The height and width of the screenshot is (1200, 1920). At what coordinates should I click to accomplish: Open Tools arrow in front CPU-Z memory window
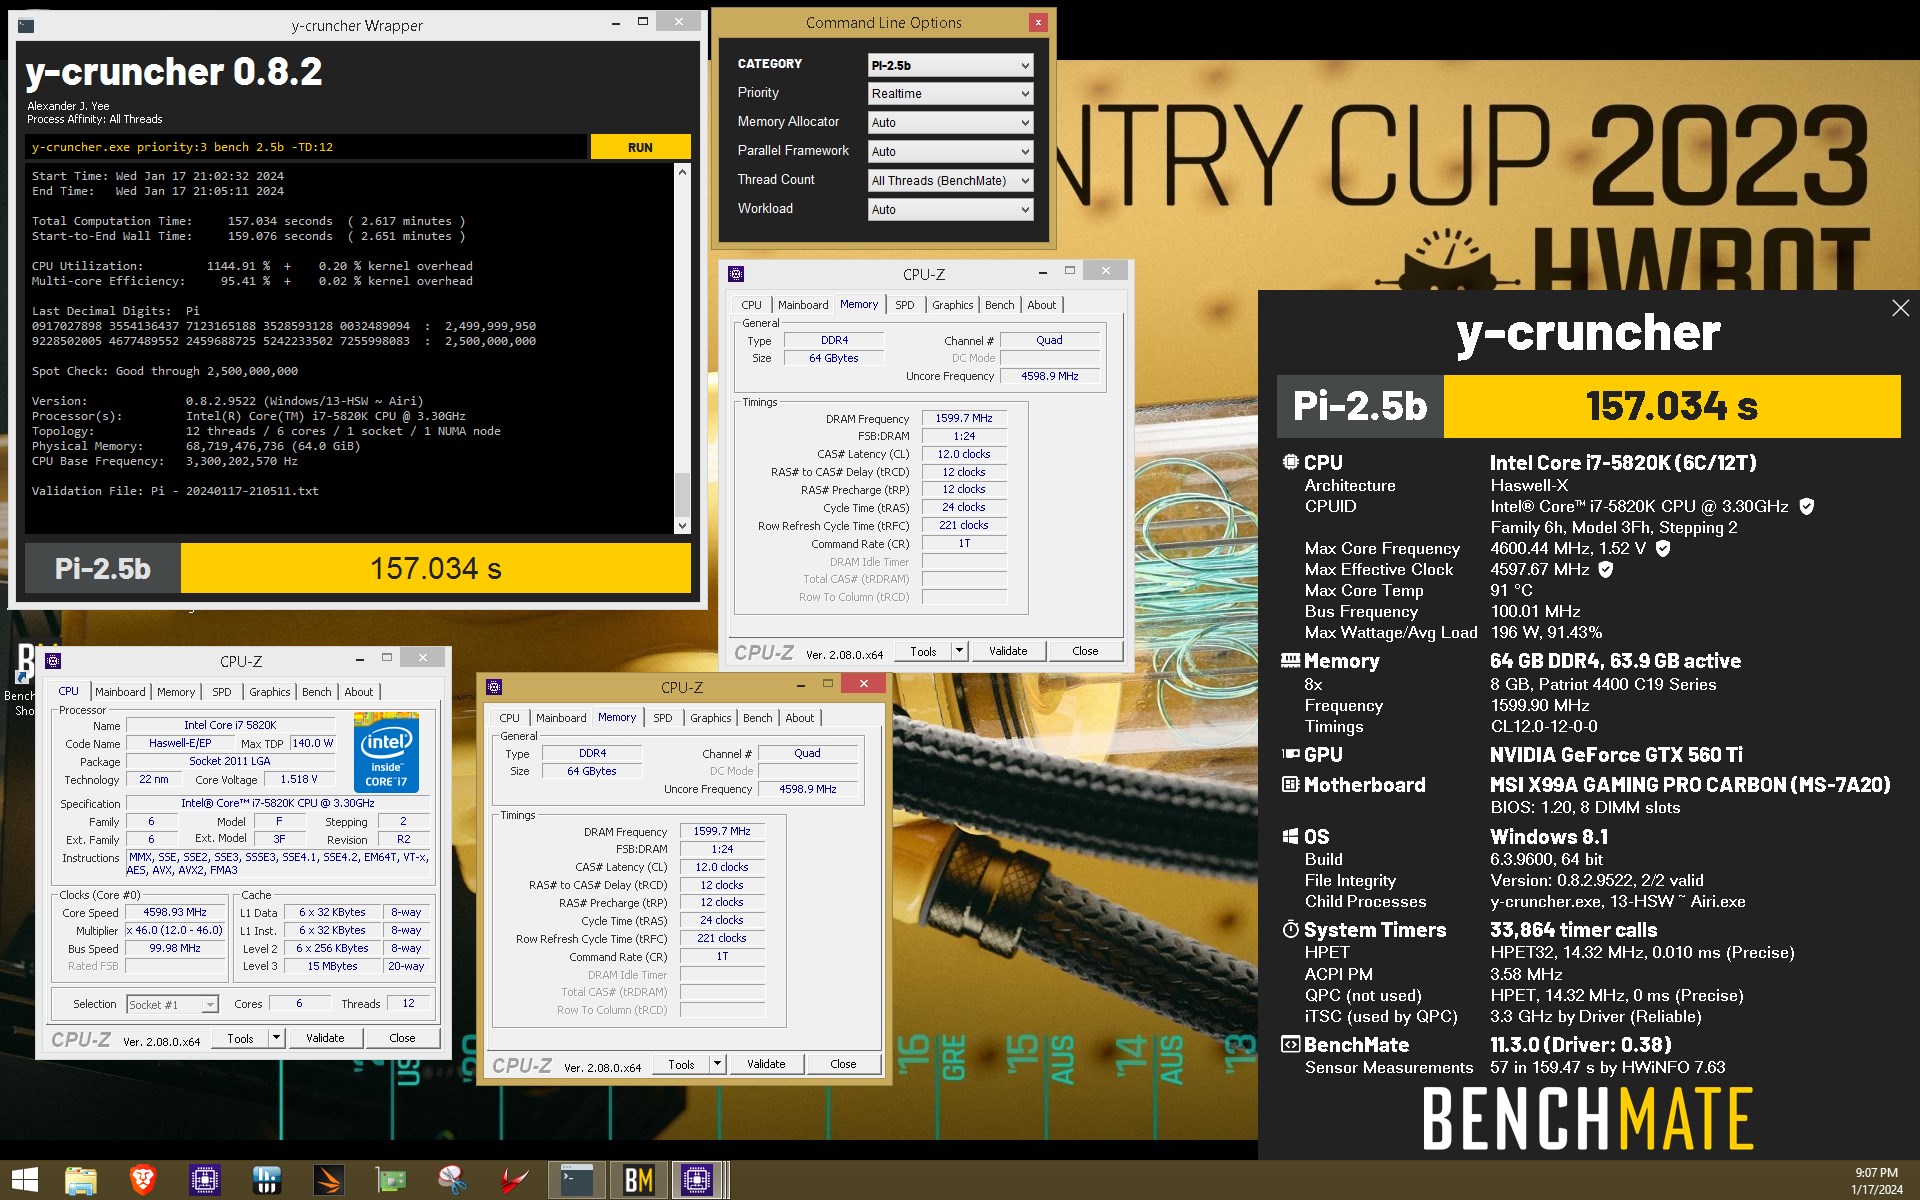click(717, 1064)
